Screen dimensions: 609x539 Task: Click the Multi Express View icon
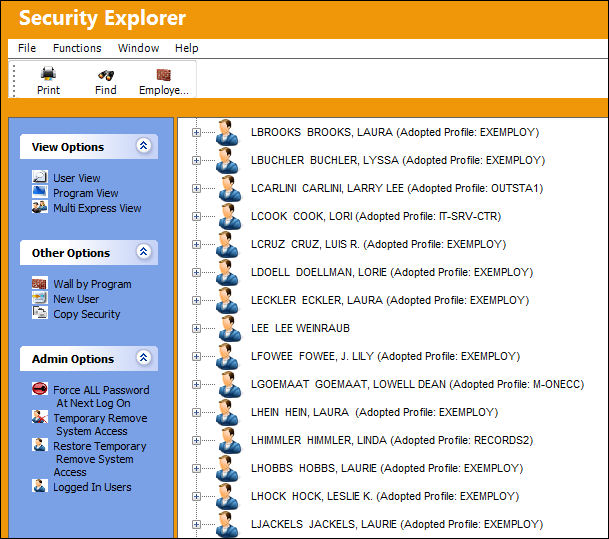point(40,207)
